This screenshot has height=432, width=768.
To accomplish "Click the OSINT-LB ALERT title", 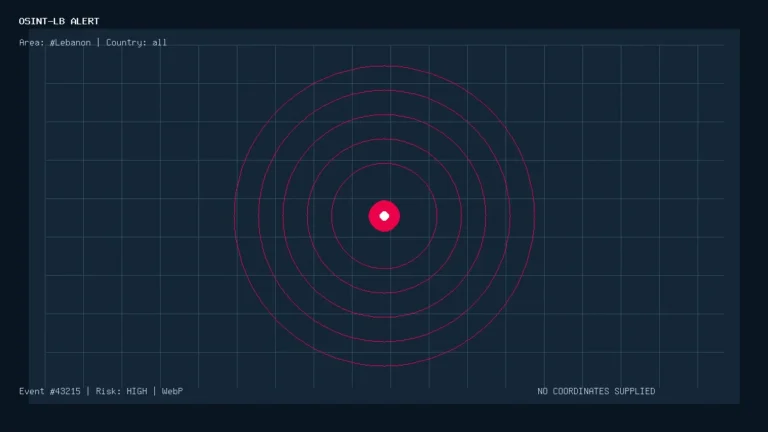I will click(59, 21).
